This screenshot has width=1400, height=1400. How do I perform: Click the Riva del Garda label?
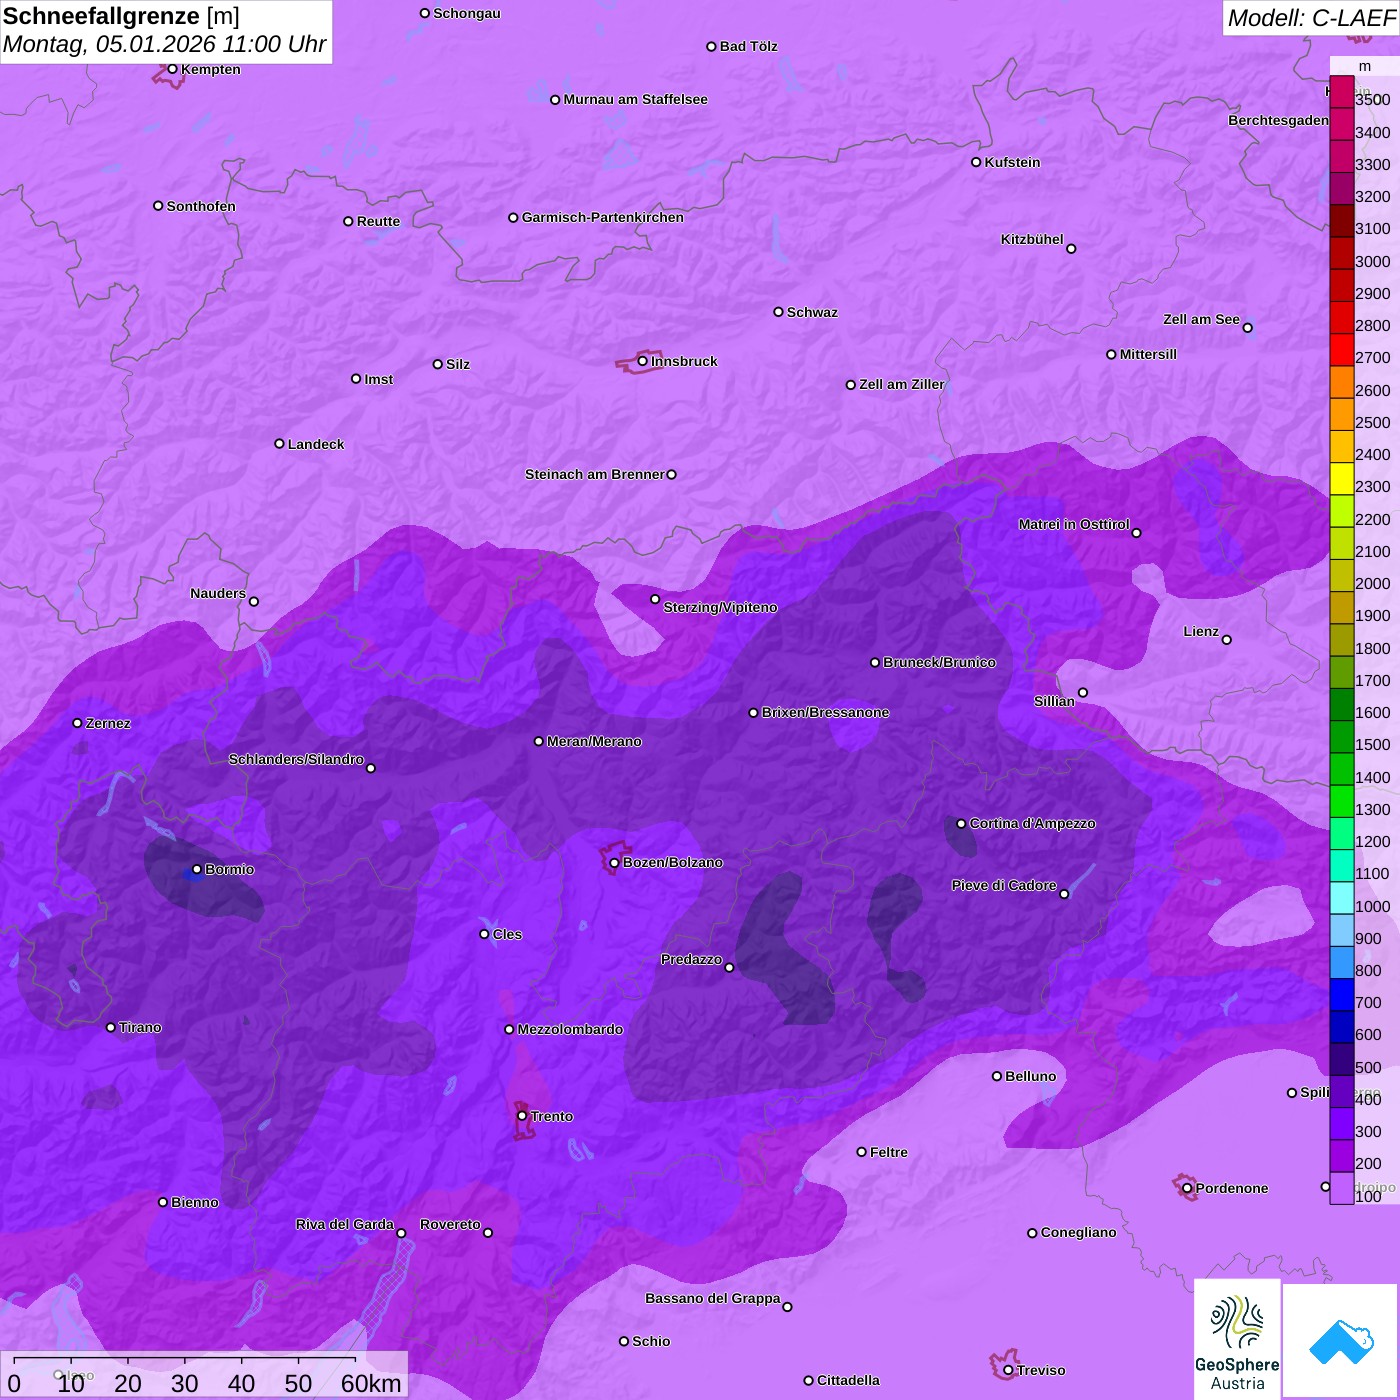345,1224
